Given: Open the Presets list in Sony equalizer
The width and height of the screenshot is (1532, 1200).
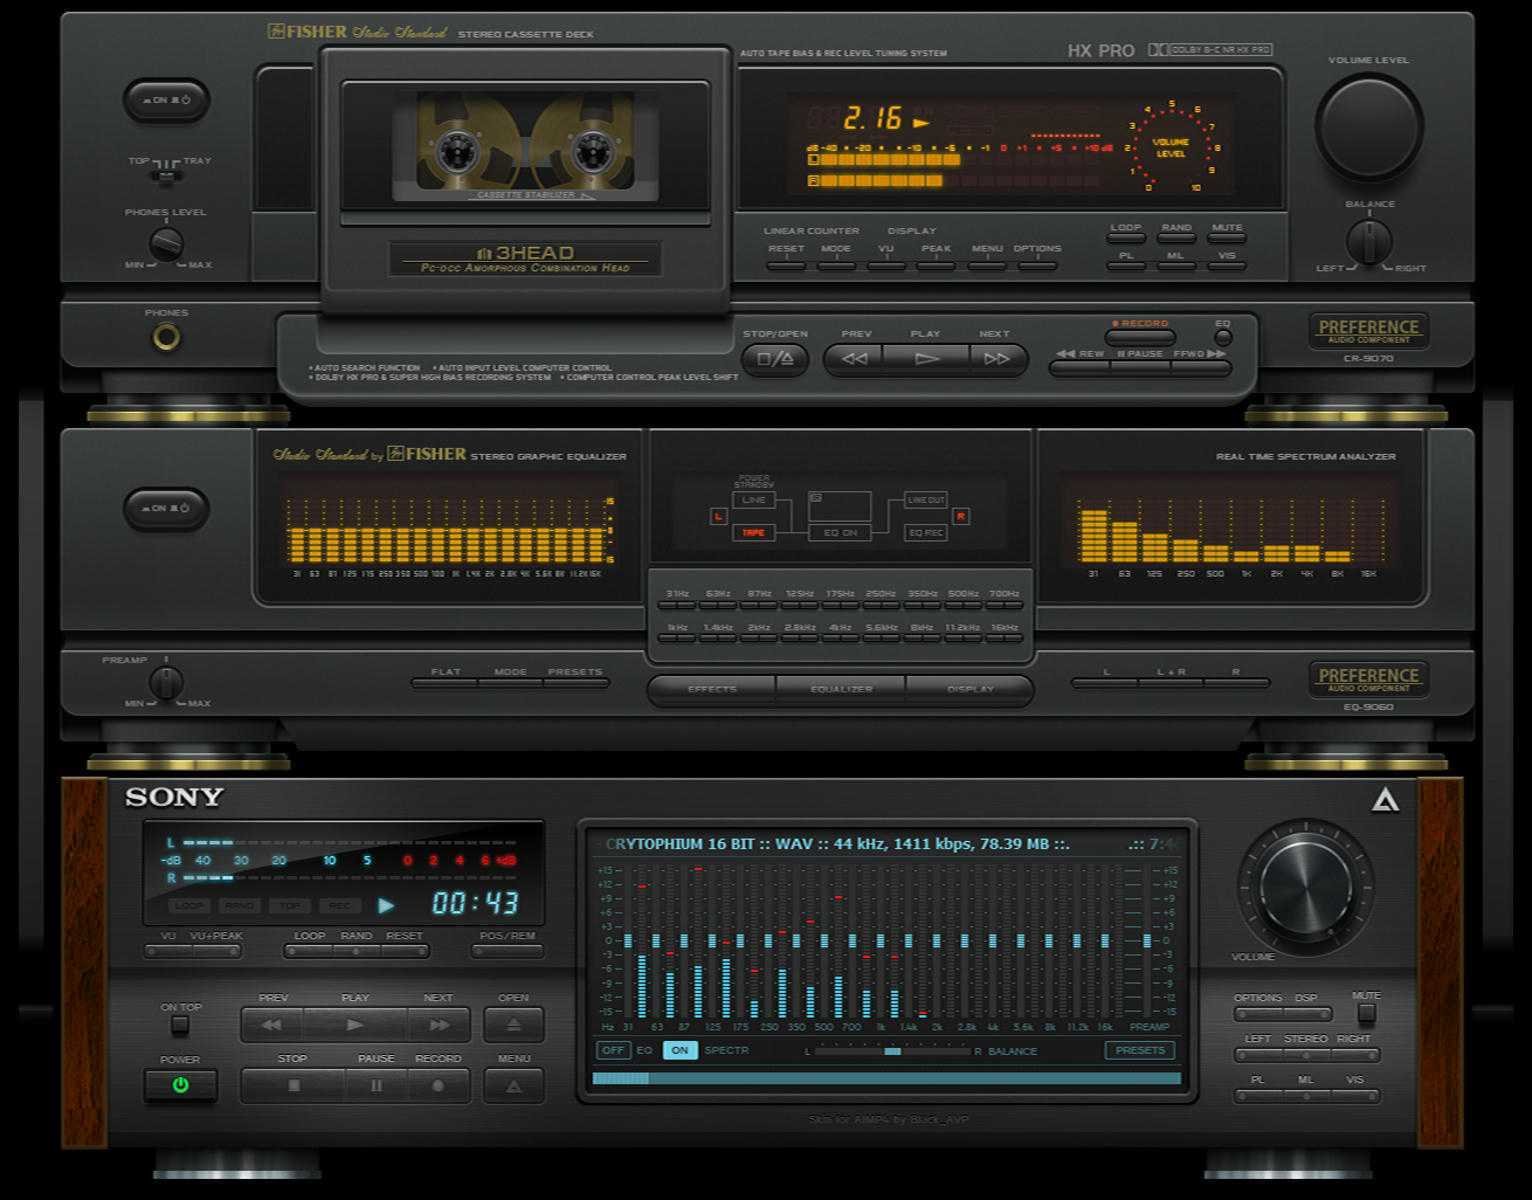Looking at the screenshot, I should [1140, 1050].
